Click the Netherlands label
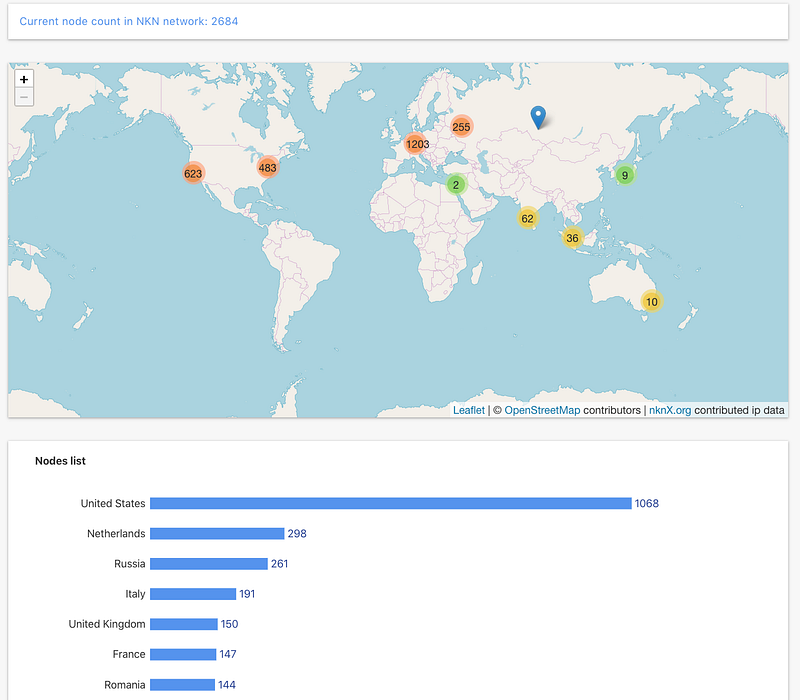 [116, 534]
